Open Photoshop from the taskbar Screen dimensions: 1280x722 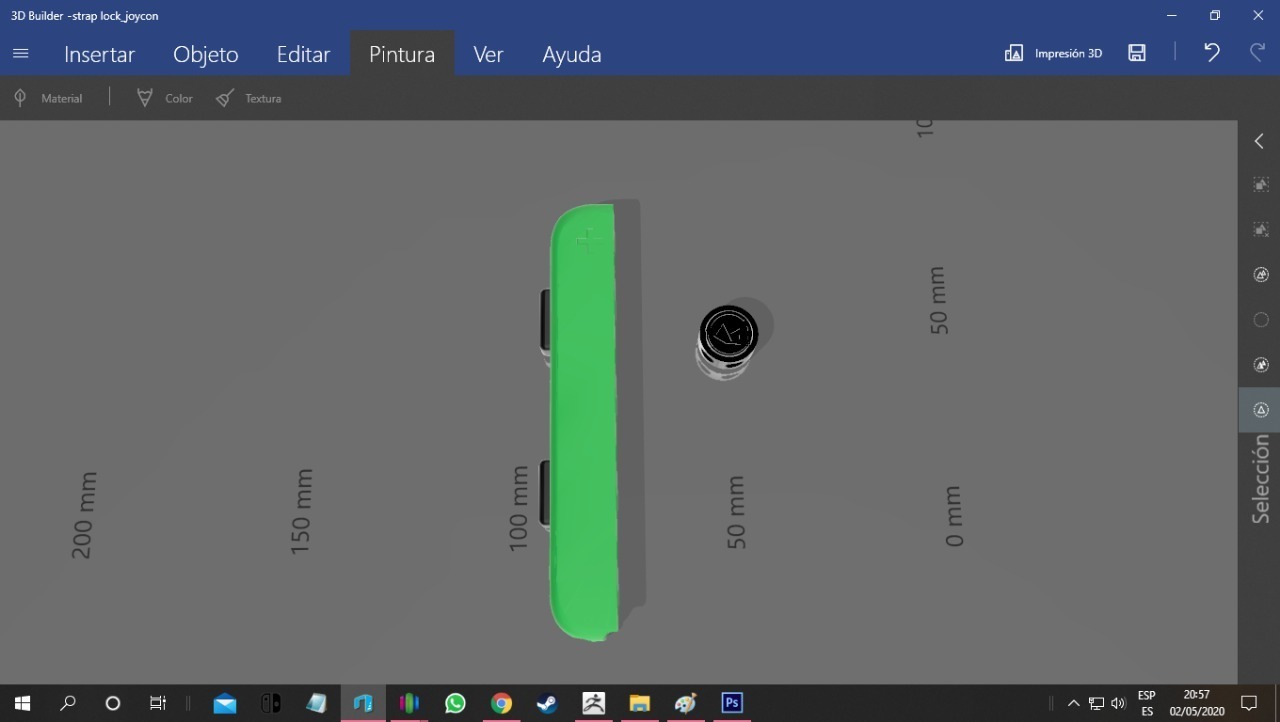click(732, 703)
